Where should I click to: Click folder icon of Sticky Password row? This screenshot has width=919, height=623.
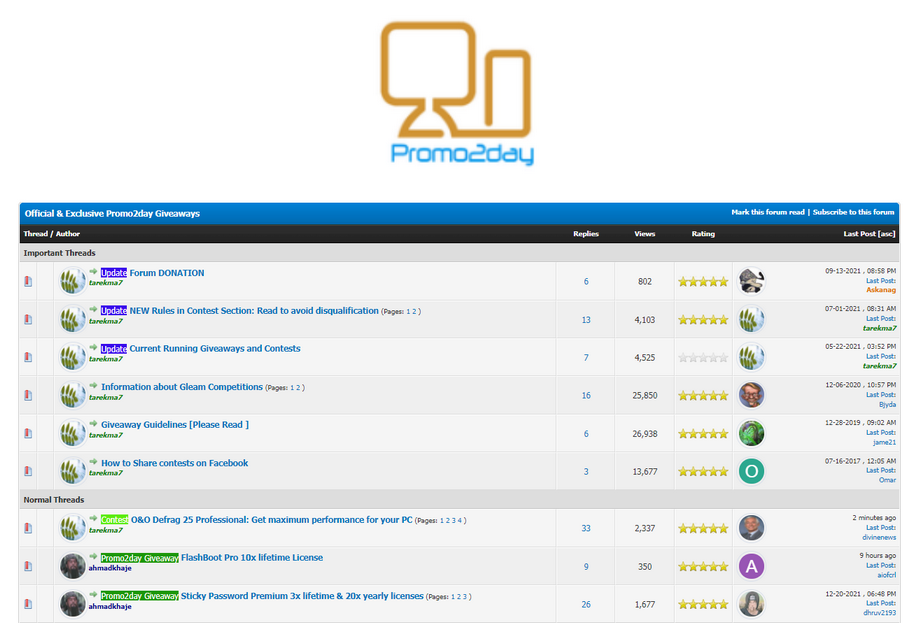pyautogui.click(x=28, y=604)
